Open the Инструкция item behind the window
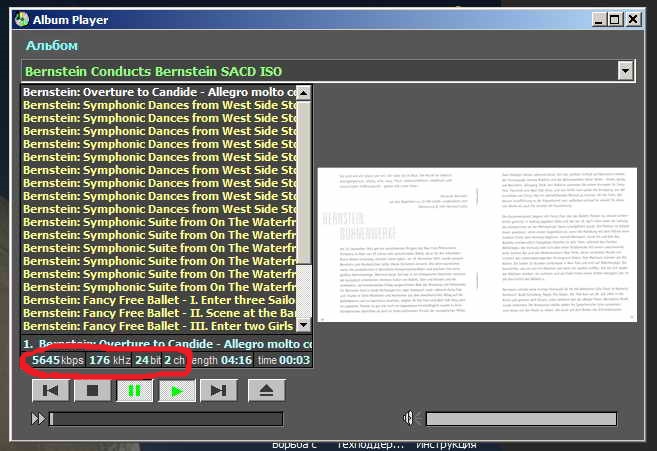 (x=446, y=446)
